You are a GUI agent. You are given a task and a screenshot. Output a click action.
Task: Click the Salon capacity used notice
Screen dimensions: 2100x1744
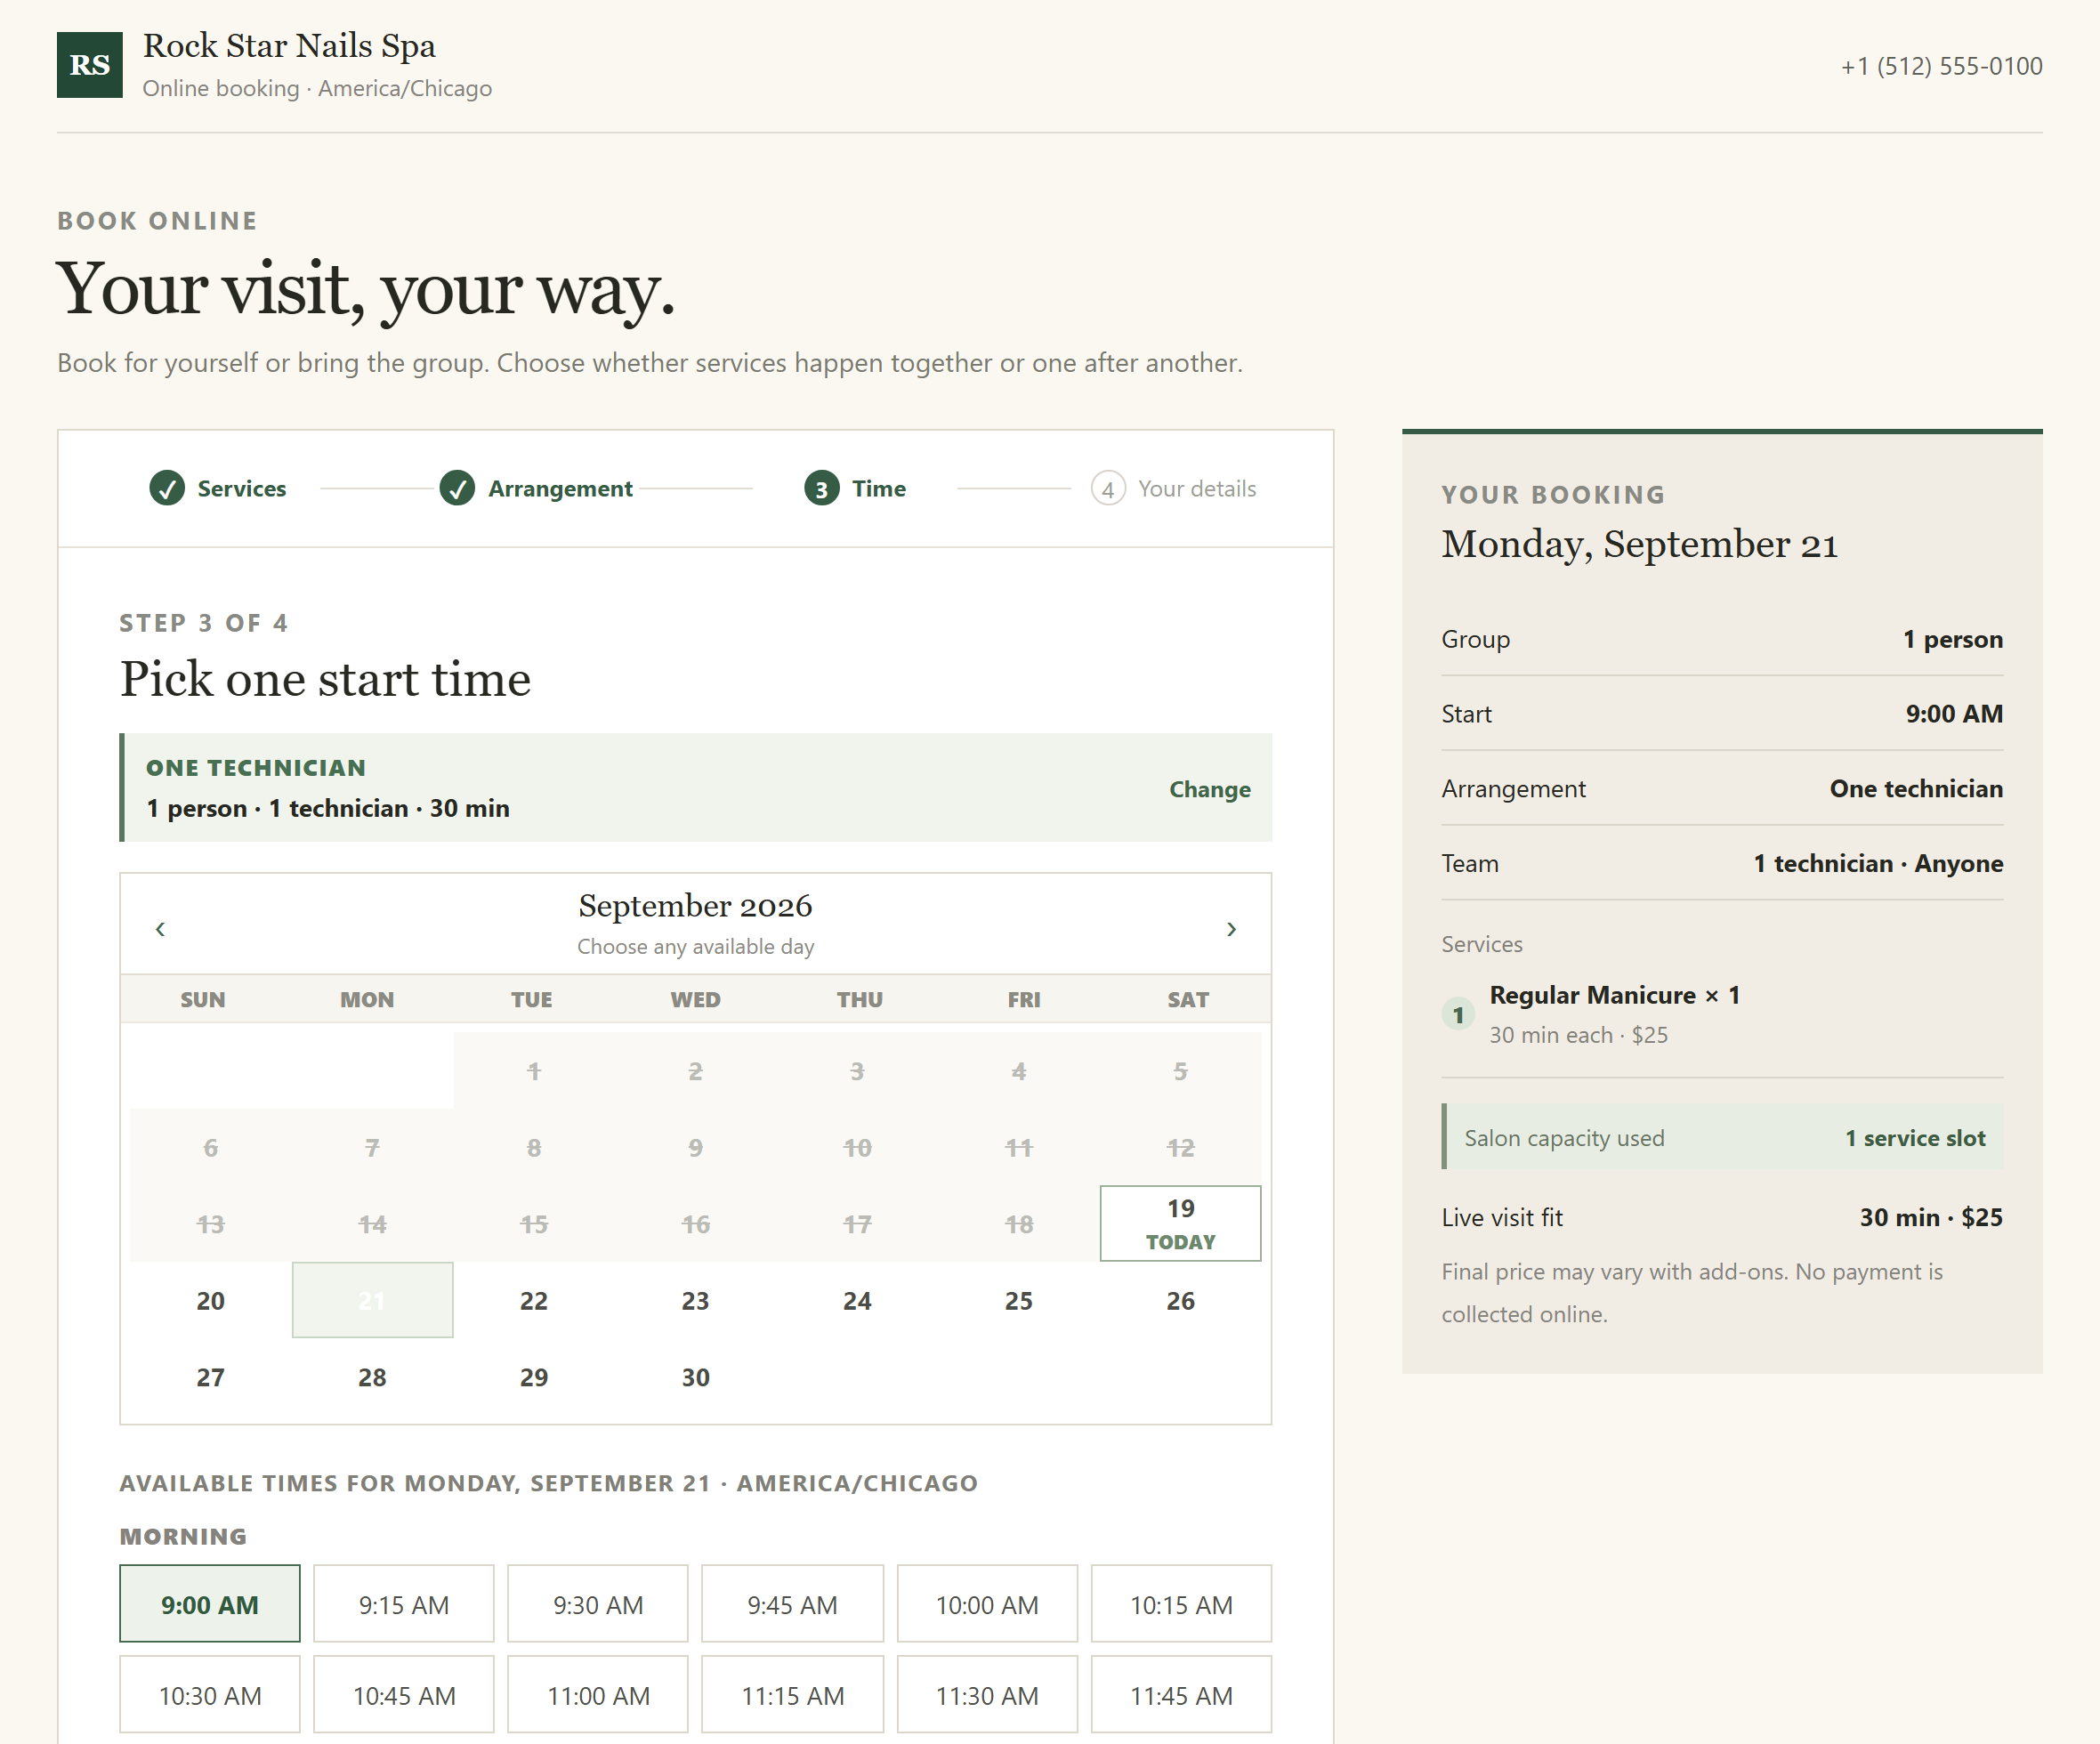[1722, 1137]
